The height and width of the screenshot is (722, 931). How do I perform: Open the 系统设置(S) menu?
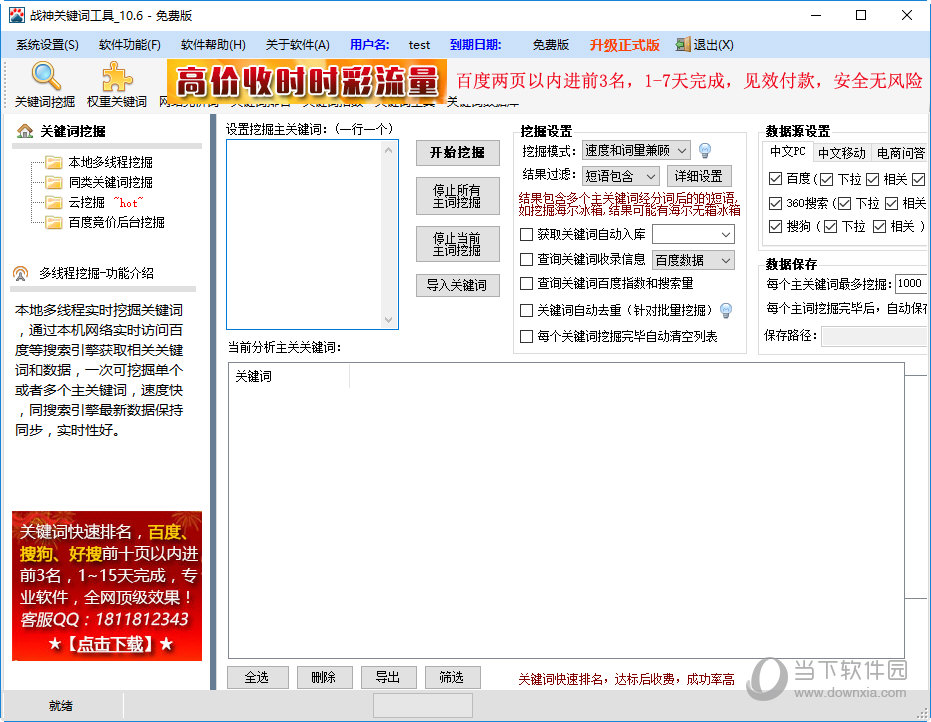[47, 45]
